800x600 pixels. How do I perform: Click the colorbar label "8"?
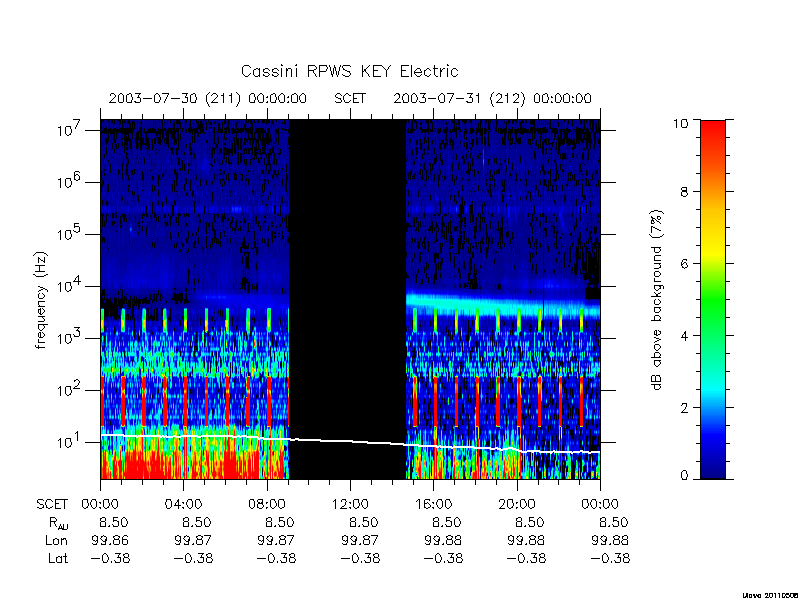[684, 192]
